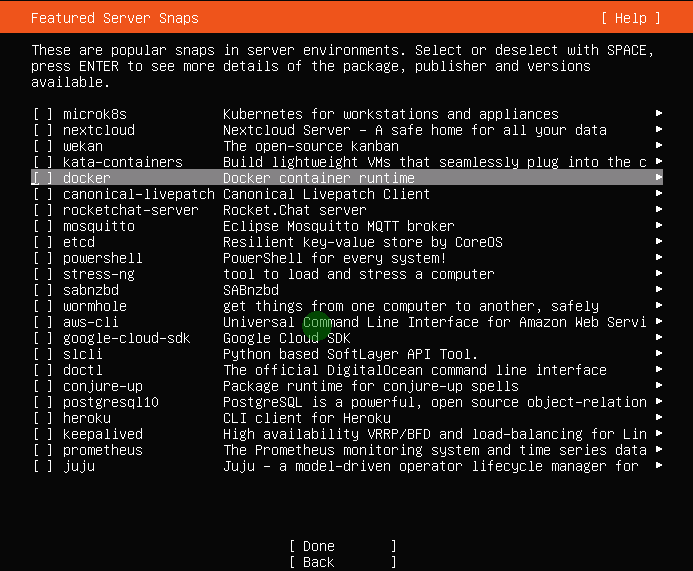Screen dimensions: 693x571
Task: Toggle the postgresql10 snap checkbox
Action: [x=43, y=402]
